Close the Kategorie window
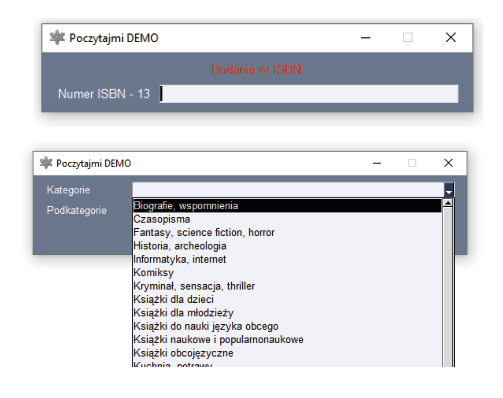 pyautogui.click(x=448, y=163)
